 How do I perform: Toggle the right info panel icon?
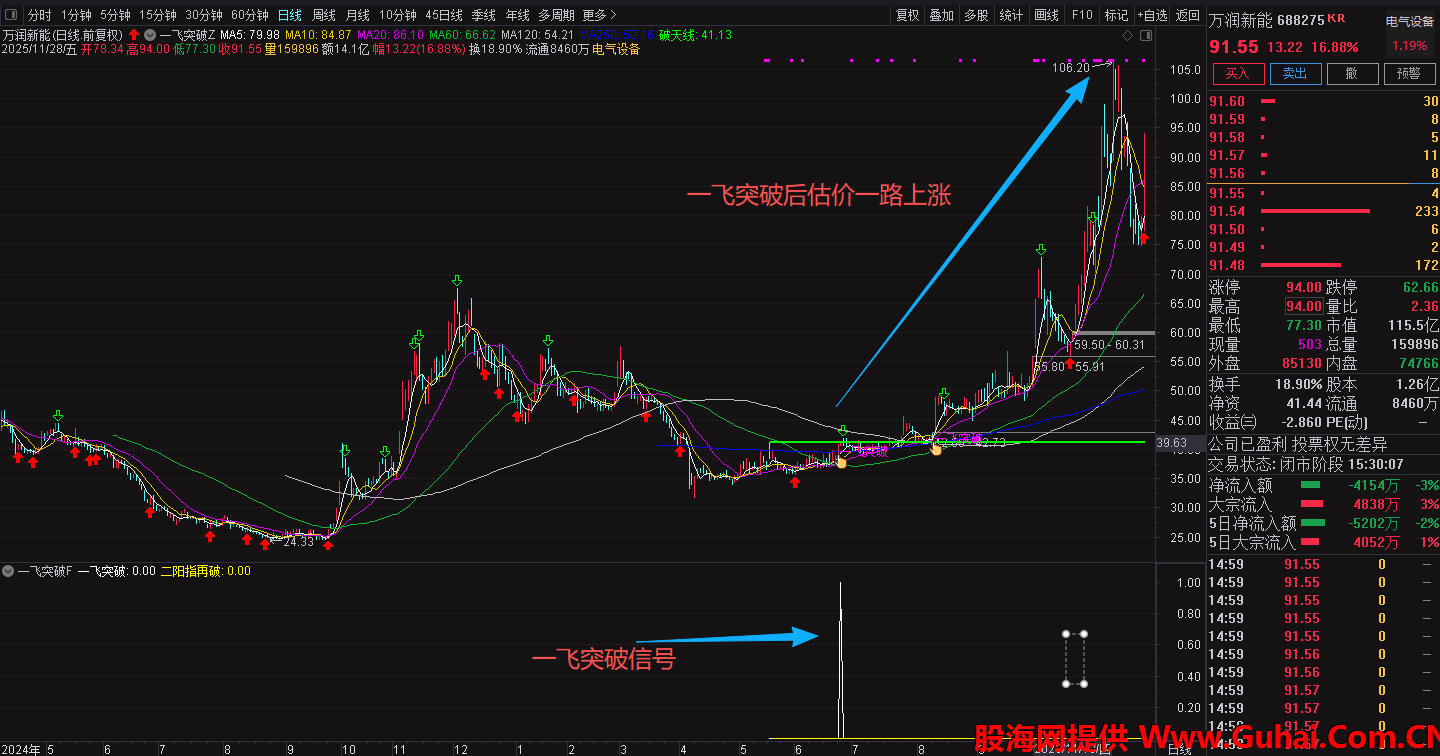pyautogui.click(x=1148, y=35)
